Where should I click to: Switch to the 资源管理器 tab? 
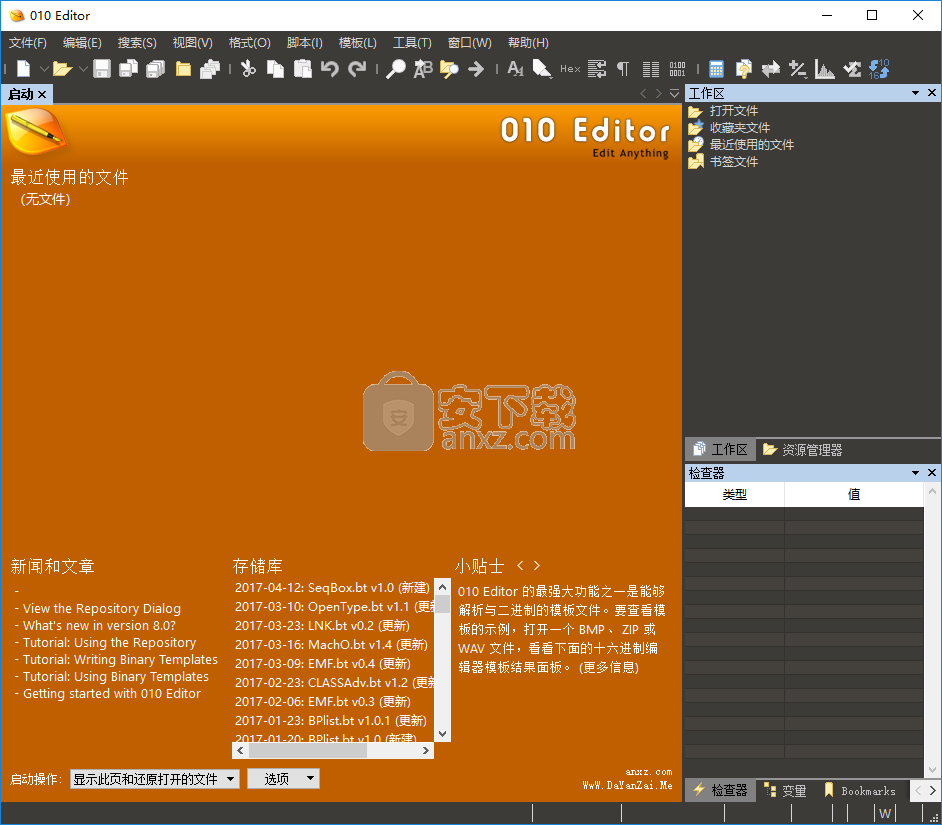click(x=802, y=449)
